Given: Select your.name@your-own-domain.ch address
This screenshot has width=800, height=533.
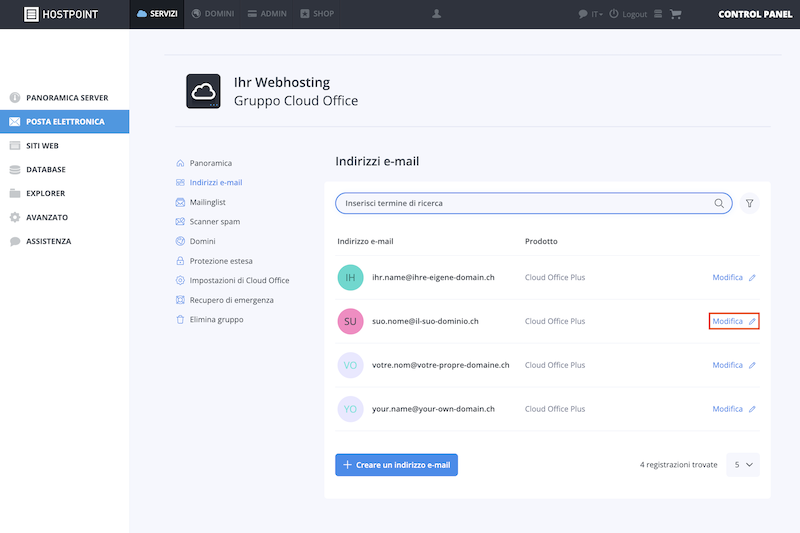Looking at the screenshot, I should tap(433, 409).
